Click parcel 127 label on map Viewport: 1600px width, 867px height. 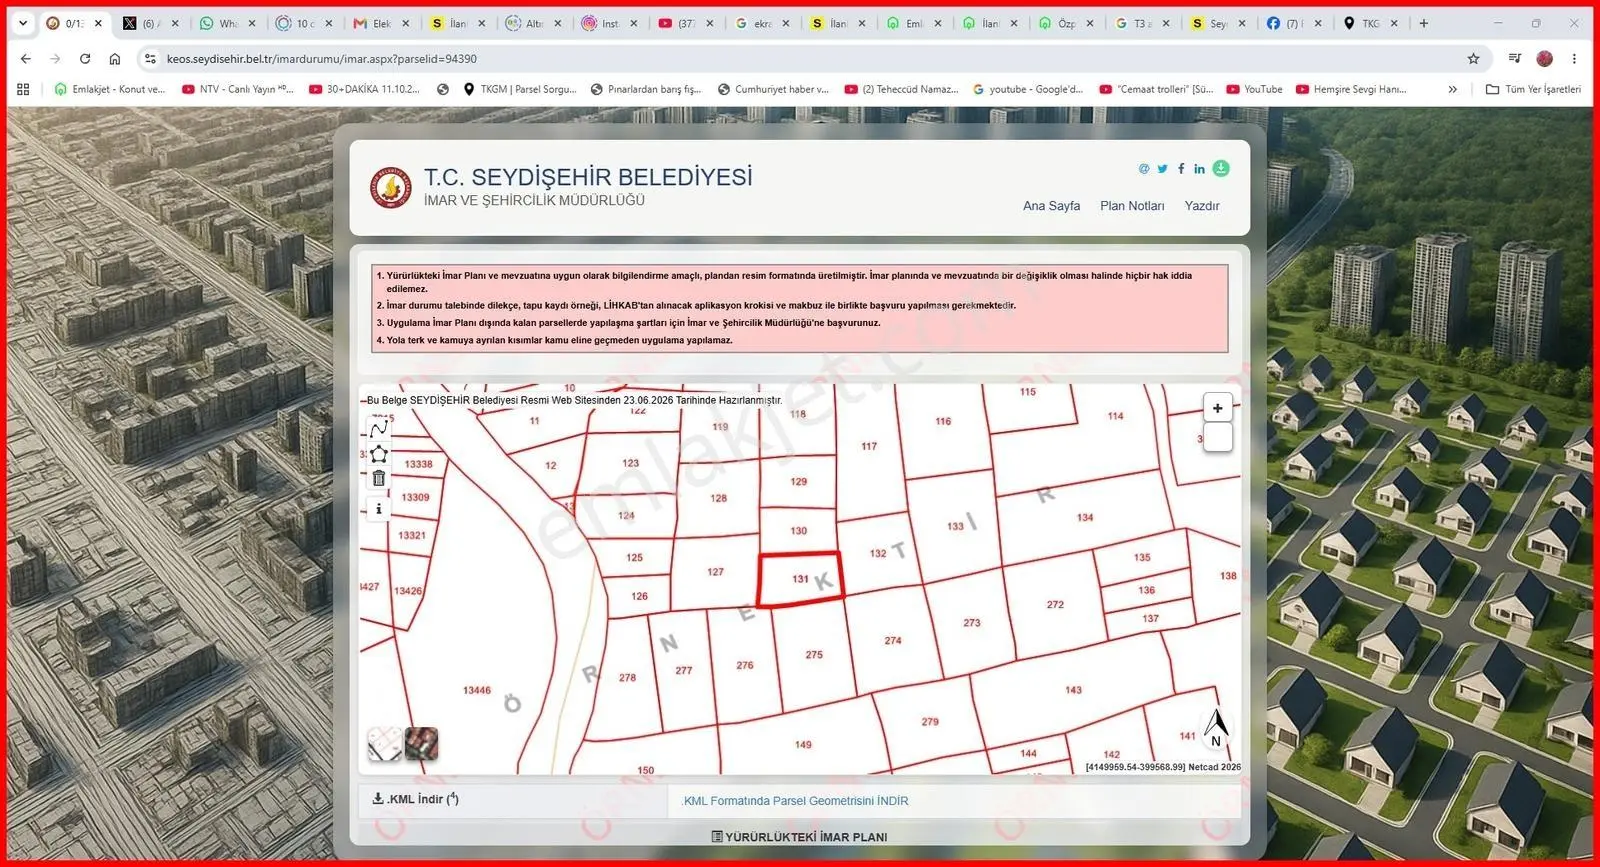(715, 572)
